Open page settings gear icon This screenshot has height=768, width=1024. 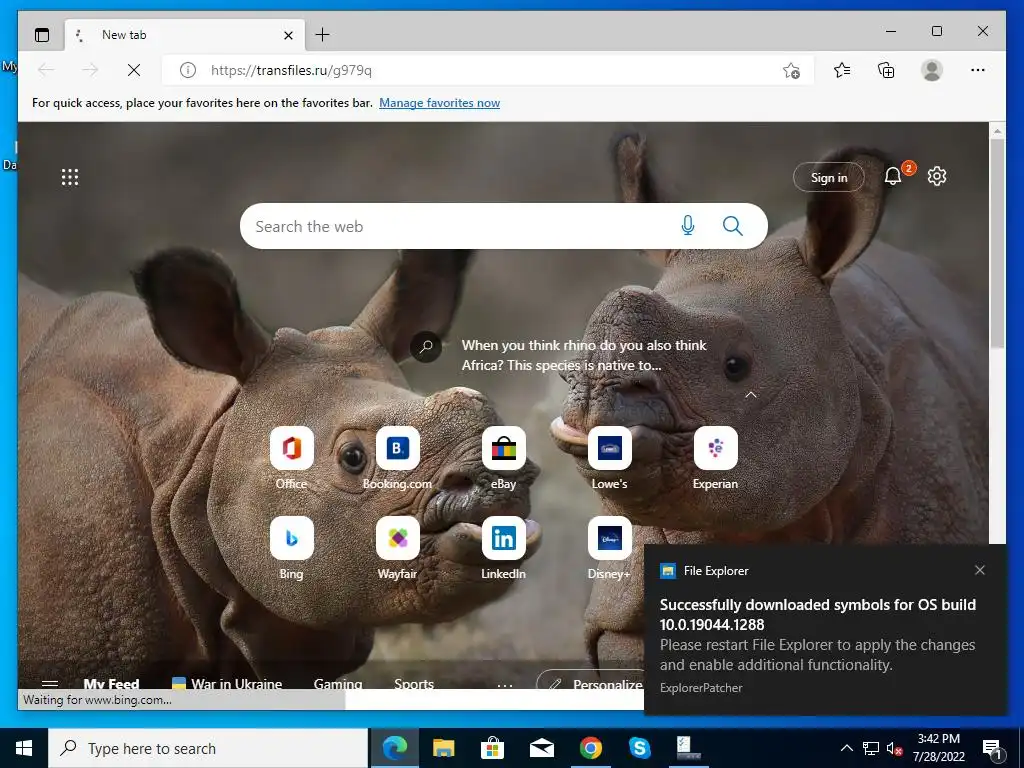tap(937, 176)
